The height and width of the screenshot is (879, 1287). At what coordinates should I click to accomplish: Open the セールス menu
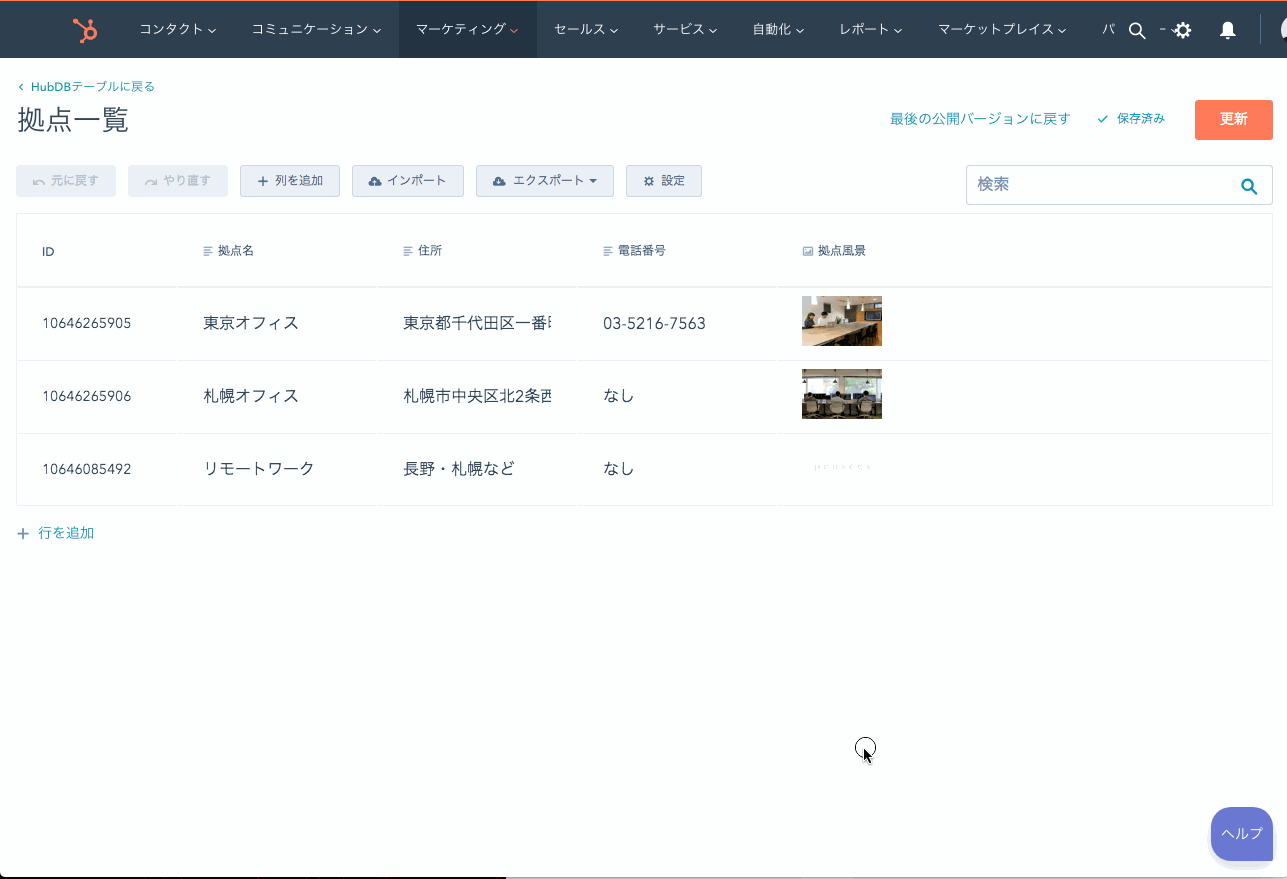[x=585, y=30]
